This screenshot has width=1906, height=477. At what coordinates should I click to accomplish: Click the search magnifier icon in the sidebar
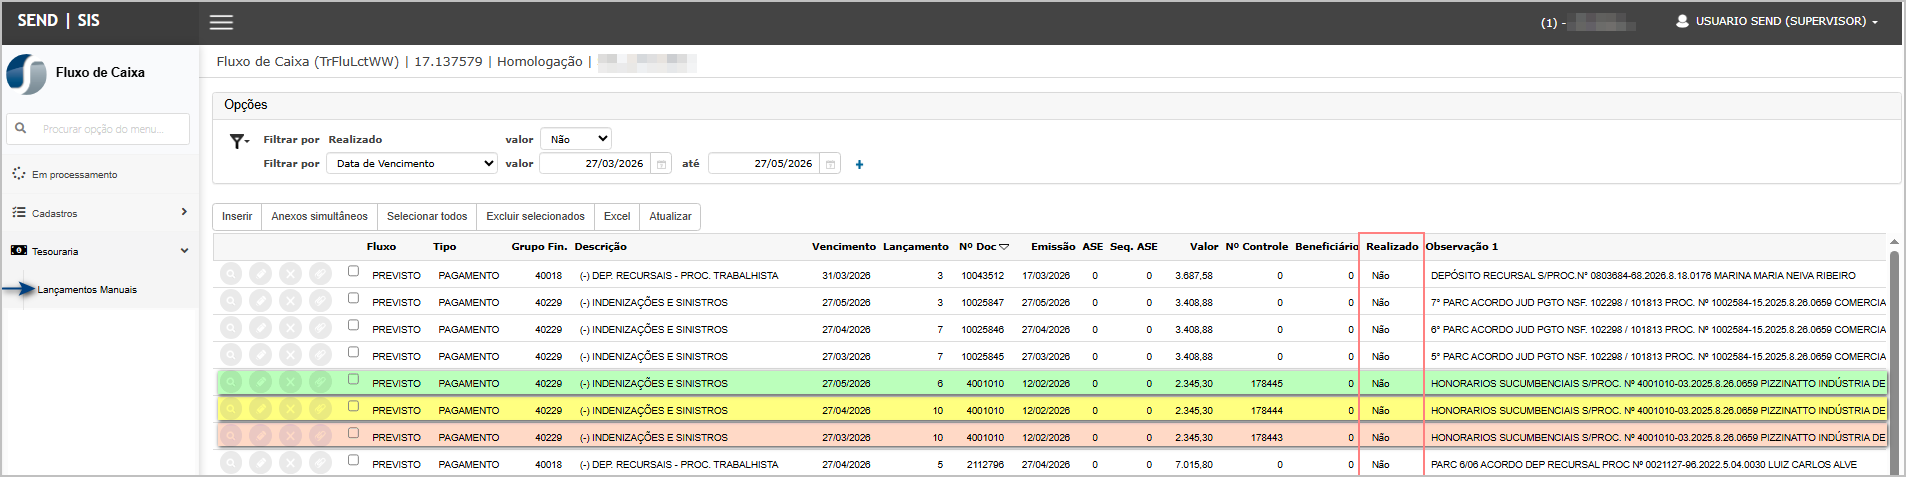(20, 128)
